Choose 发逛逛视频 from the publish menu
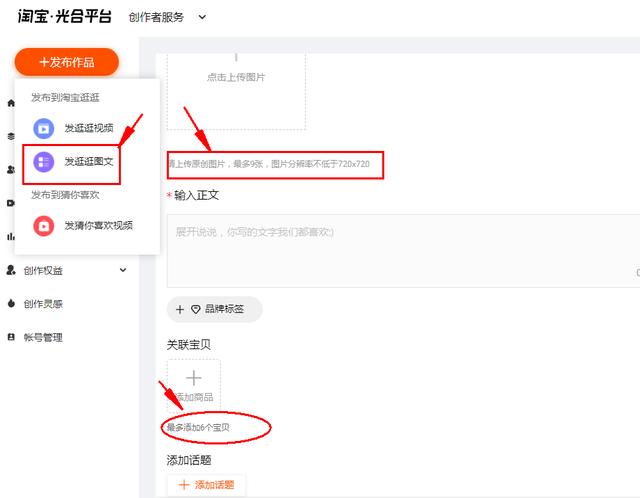The height and width of the screenshot is (498, 640). (x=89, y=128)
